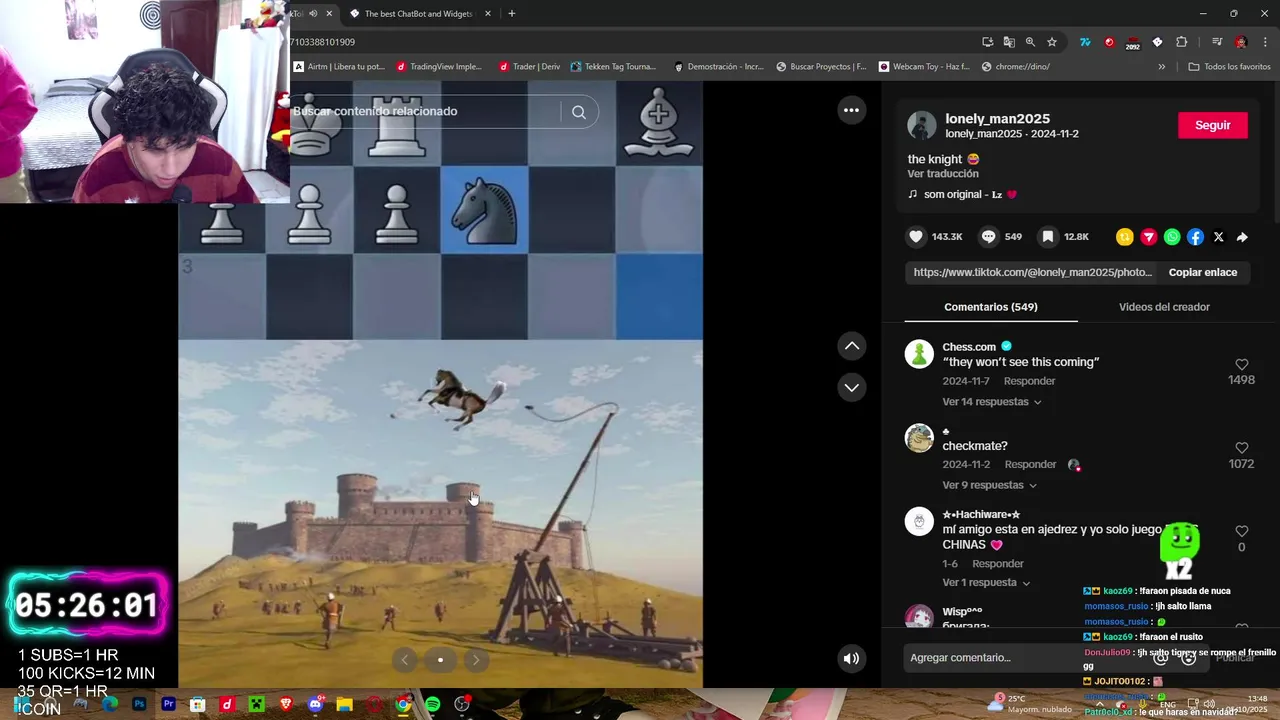Viewport: 1280px width, 720px height.
Task: Open comments via the speech bubble icon
Action: [x=989, y=237]
